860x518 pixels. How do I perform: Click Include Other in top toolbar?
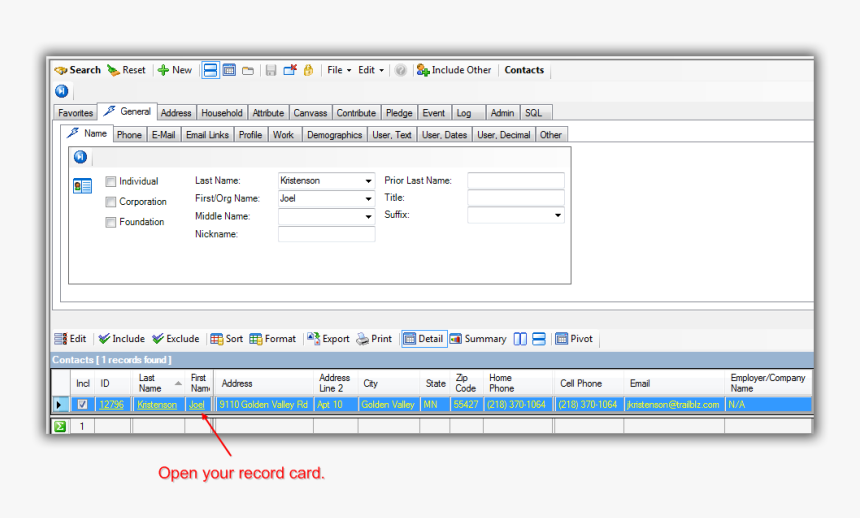click(x=454, y=70)
